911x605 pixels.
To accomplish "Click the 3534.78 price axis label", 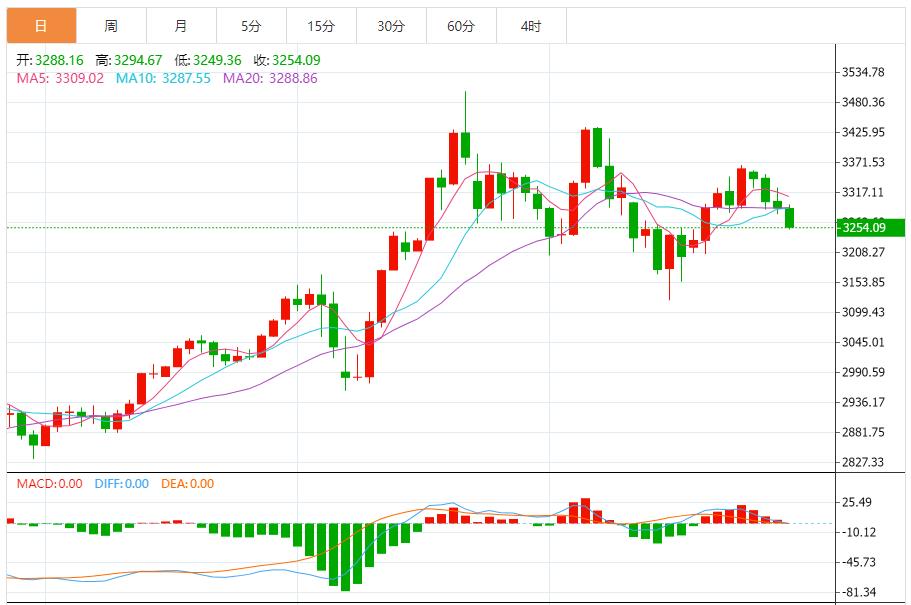I will 863,72.
